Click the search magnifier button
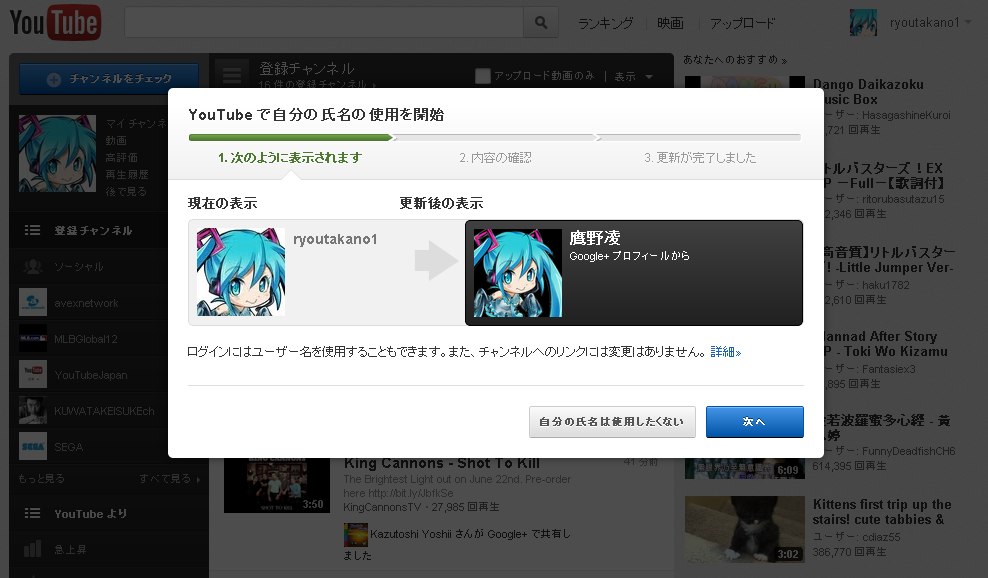This screenshot has height=578, width=988. coord(541,23)
